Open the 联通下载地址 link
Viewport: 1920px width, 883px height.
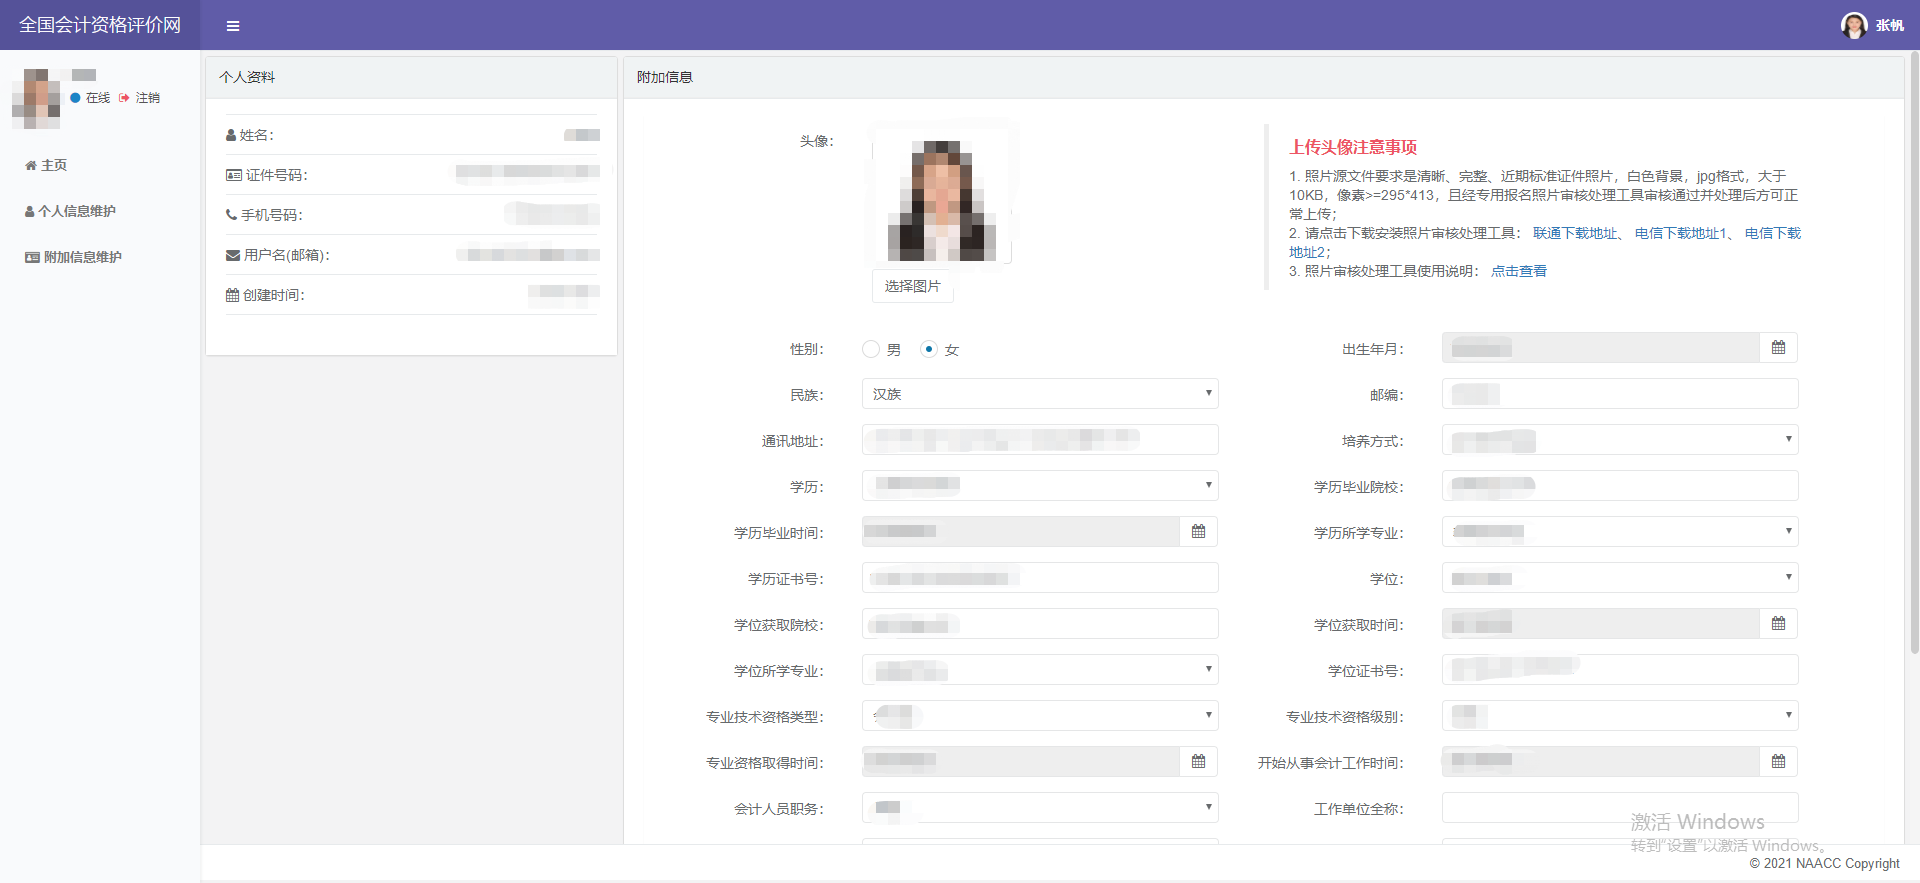coord(1574,233)
